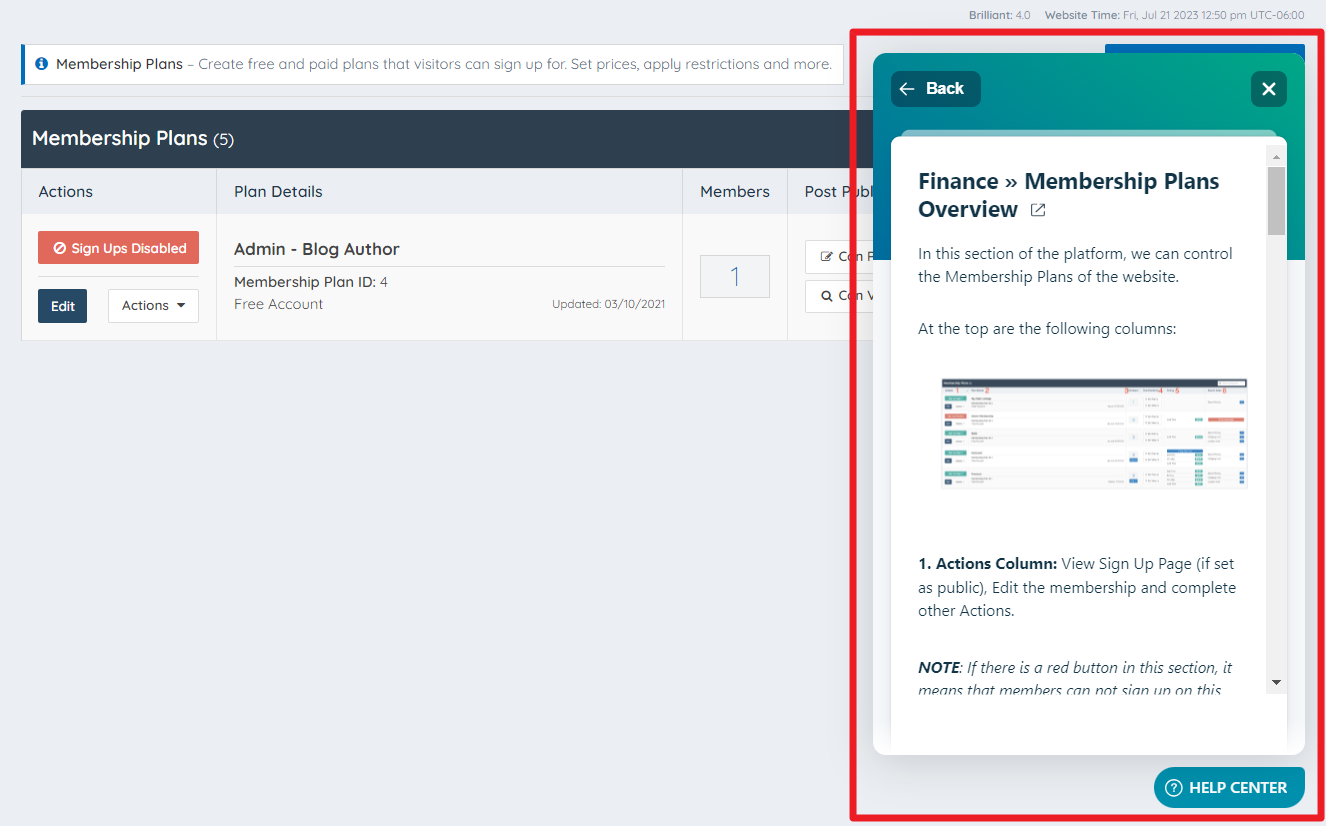Expand the Actions dropdown
Screen dimensions: 1326x826
[x=153, y=306]
